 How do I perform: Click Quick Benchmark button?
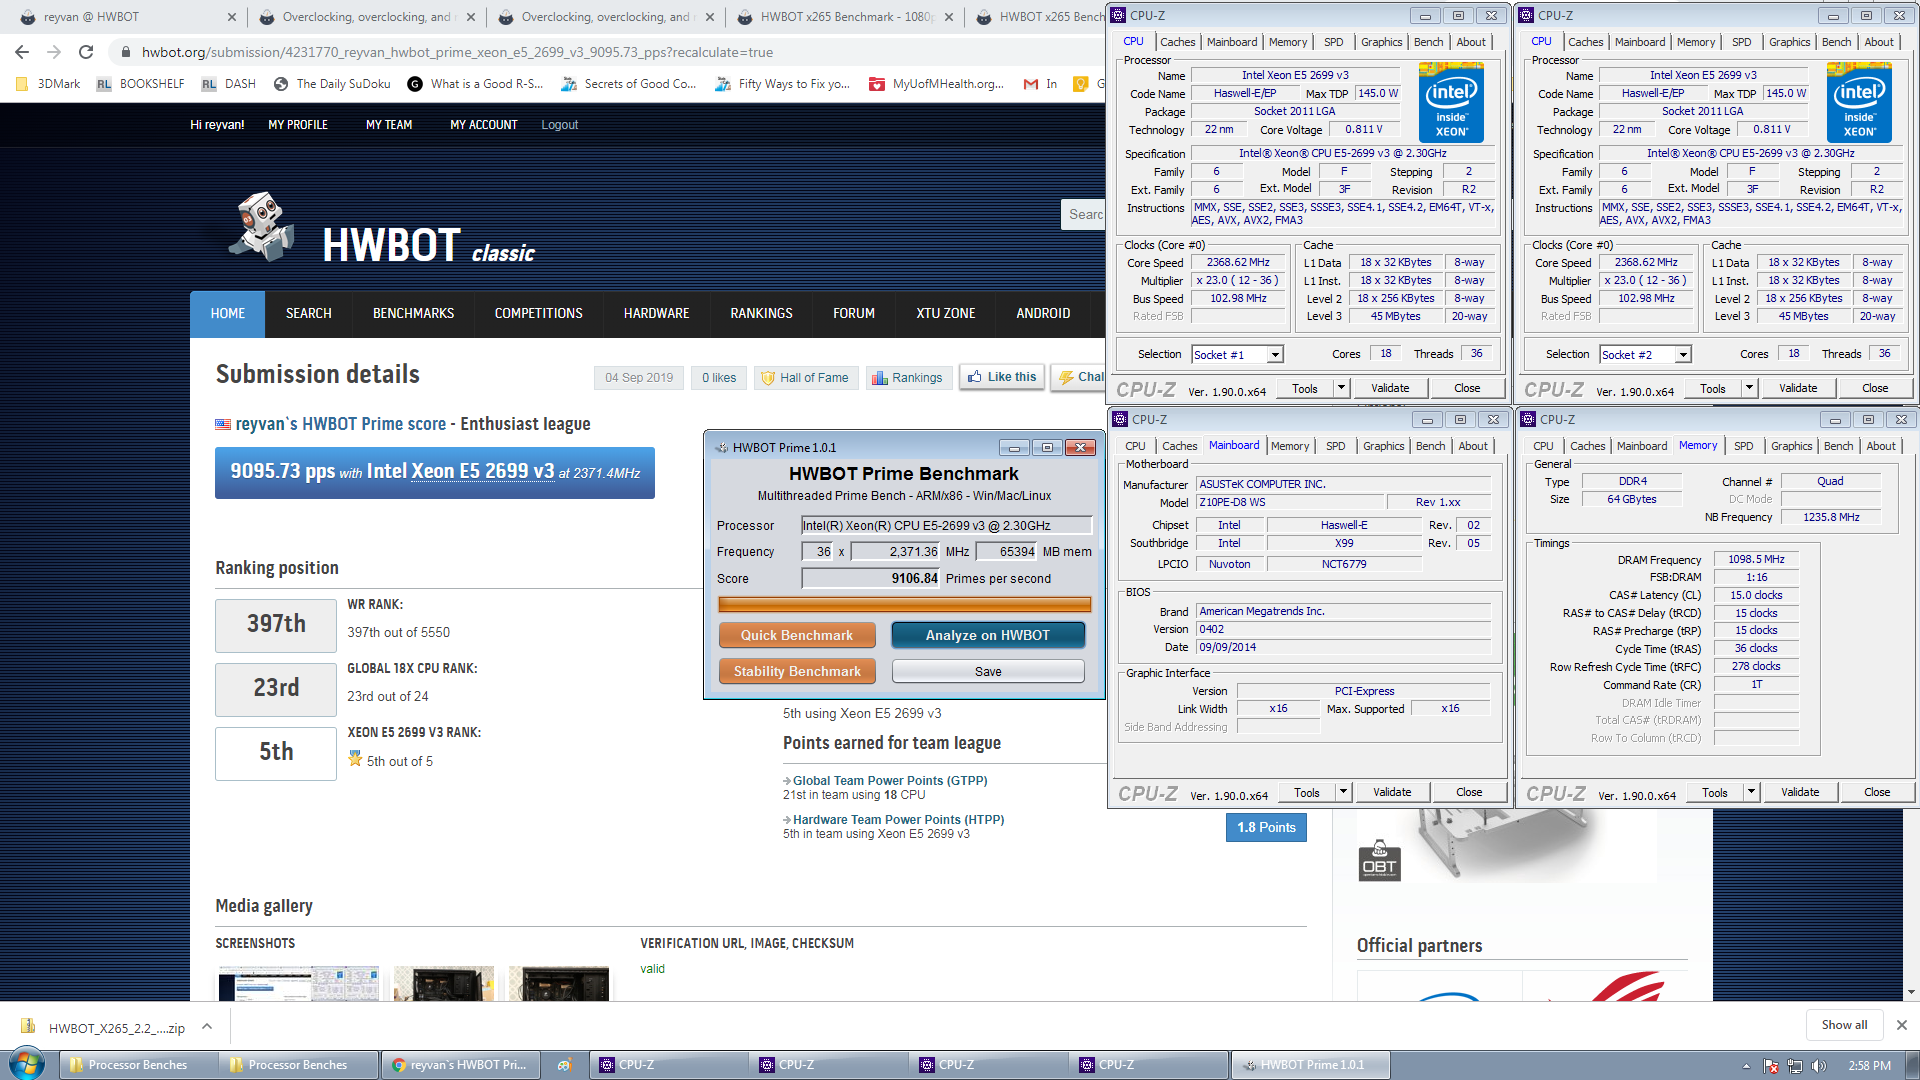click(797, 635)
